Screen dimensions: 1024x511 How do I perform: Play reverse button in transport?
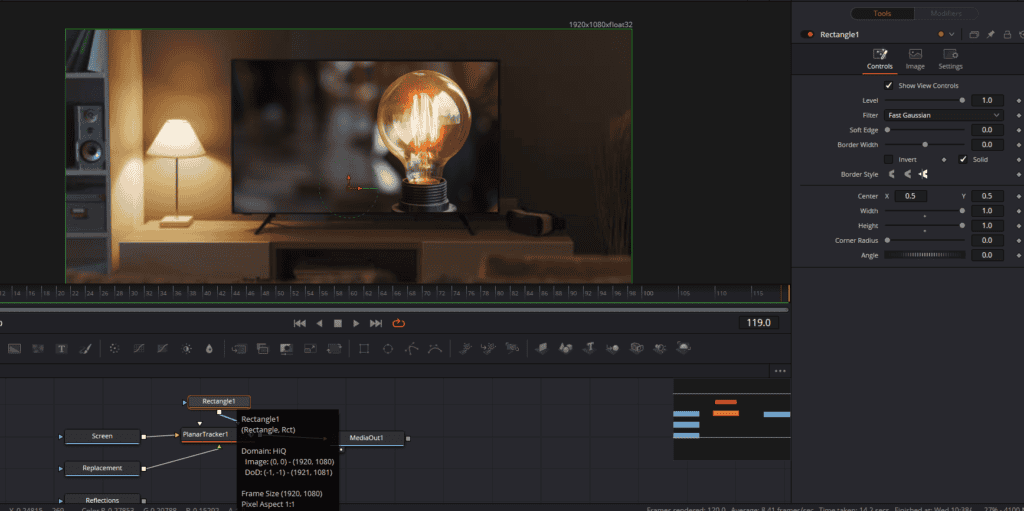coord(319,323)
